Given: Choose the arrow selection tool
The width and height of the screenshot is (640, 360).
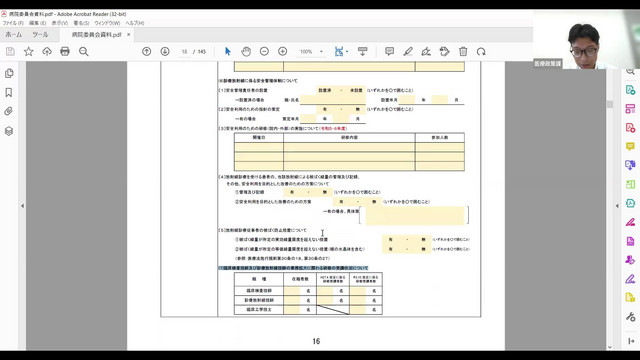Looking at the screenshot, I should click(228, 51).
